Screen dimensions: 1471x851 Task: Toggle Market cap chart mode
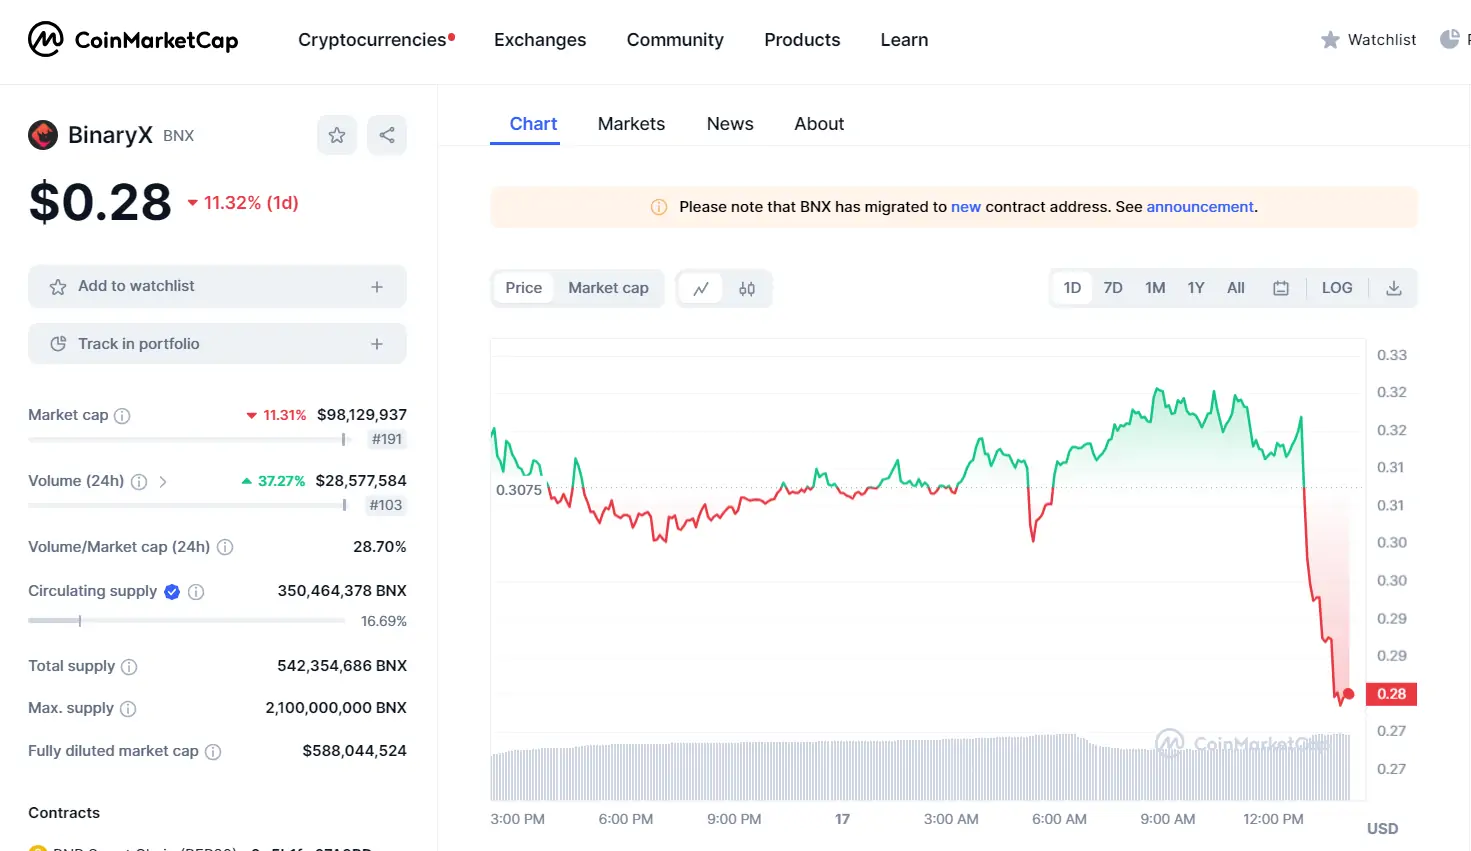point(608,288)
